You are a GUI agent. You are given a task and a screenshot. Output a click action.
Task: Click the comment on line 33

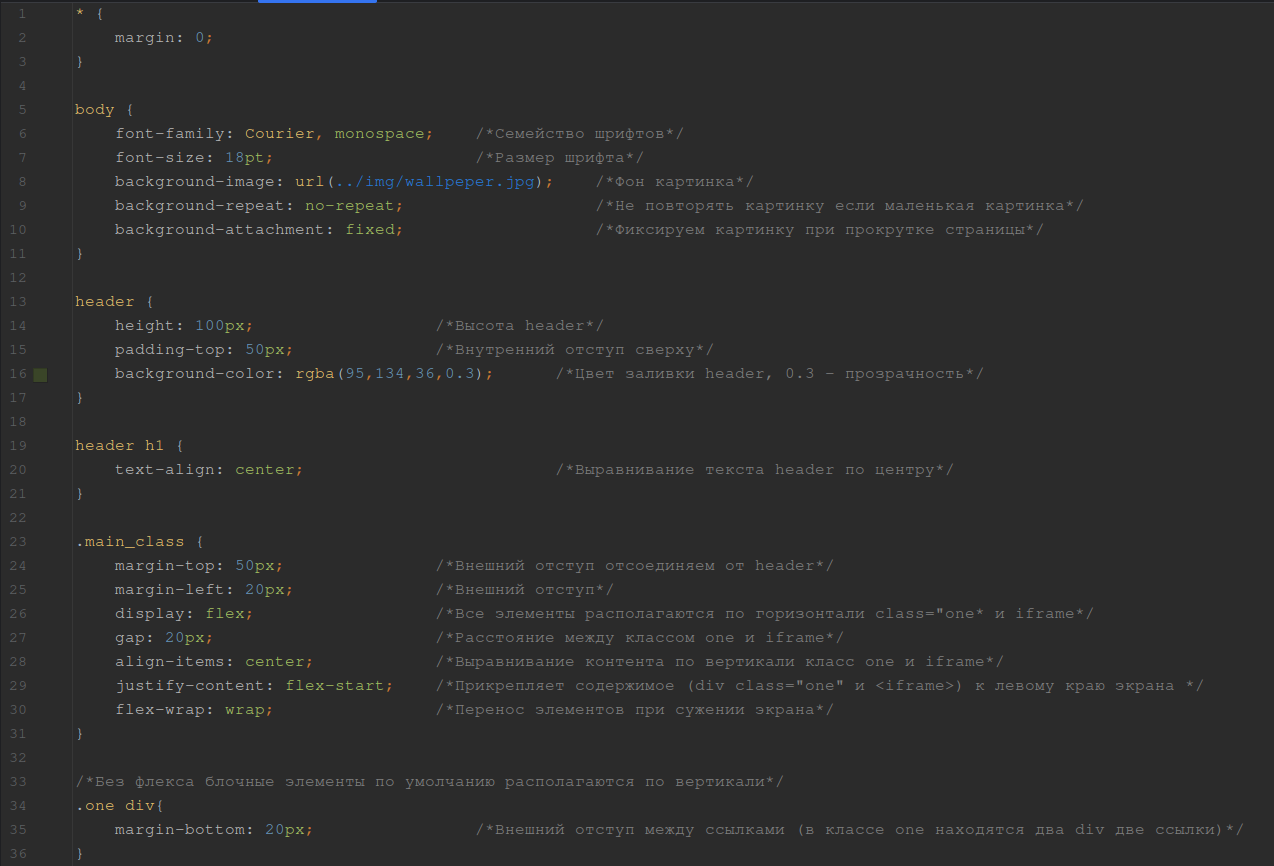click(425, 782)
